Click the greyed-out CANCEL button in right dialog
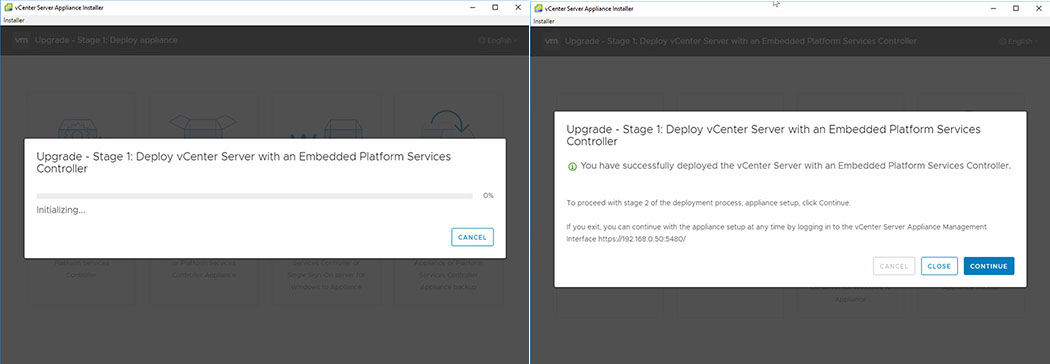This screenshot has width=1050, height=364. tap(893, 266)
